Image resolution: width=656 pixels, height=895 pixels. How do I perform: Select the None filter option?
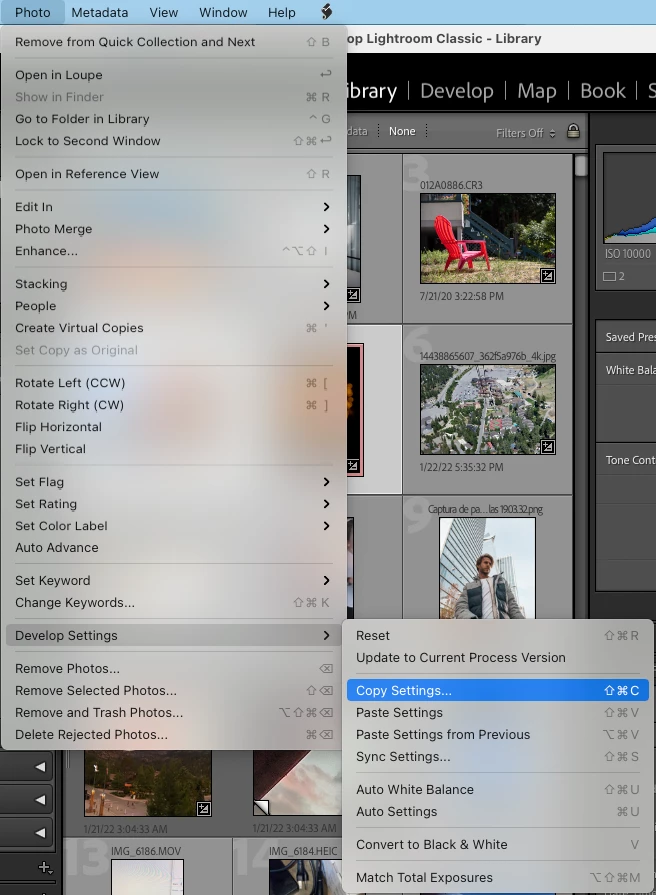click(402, 131)
